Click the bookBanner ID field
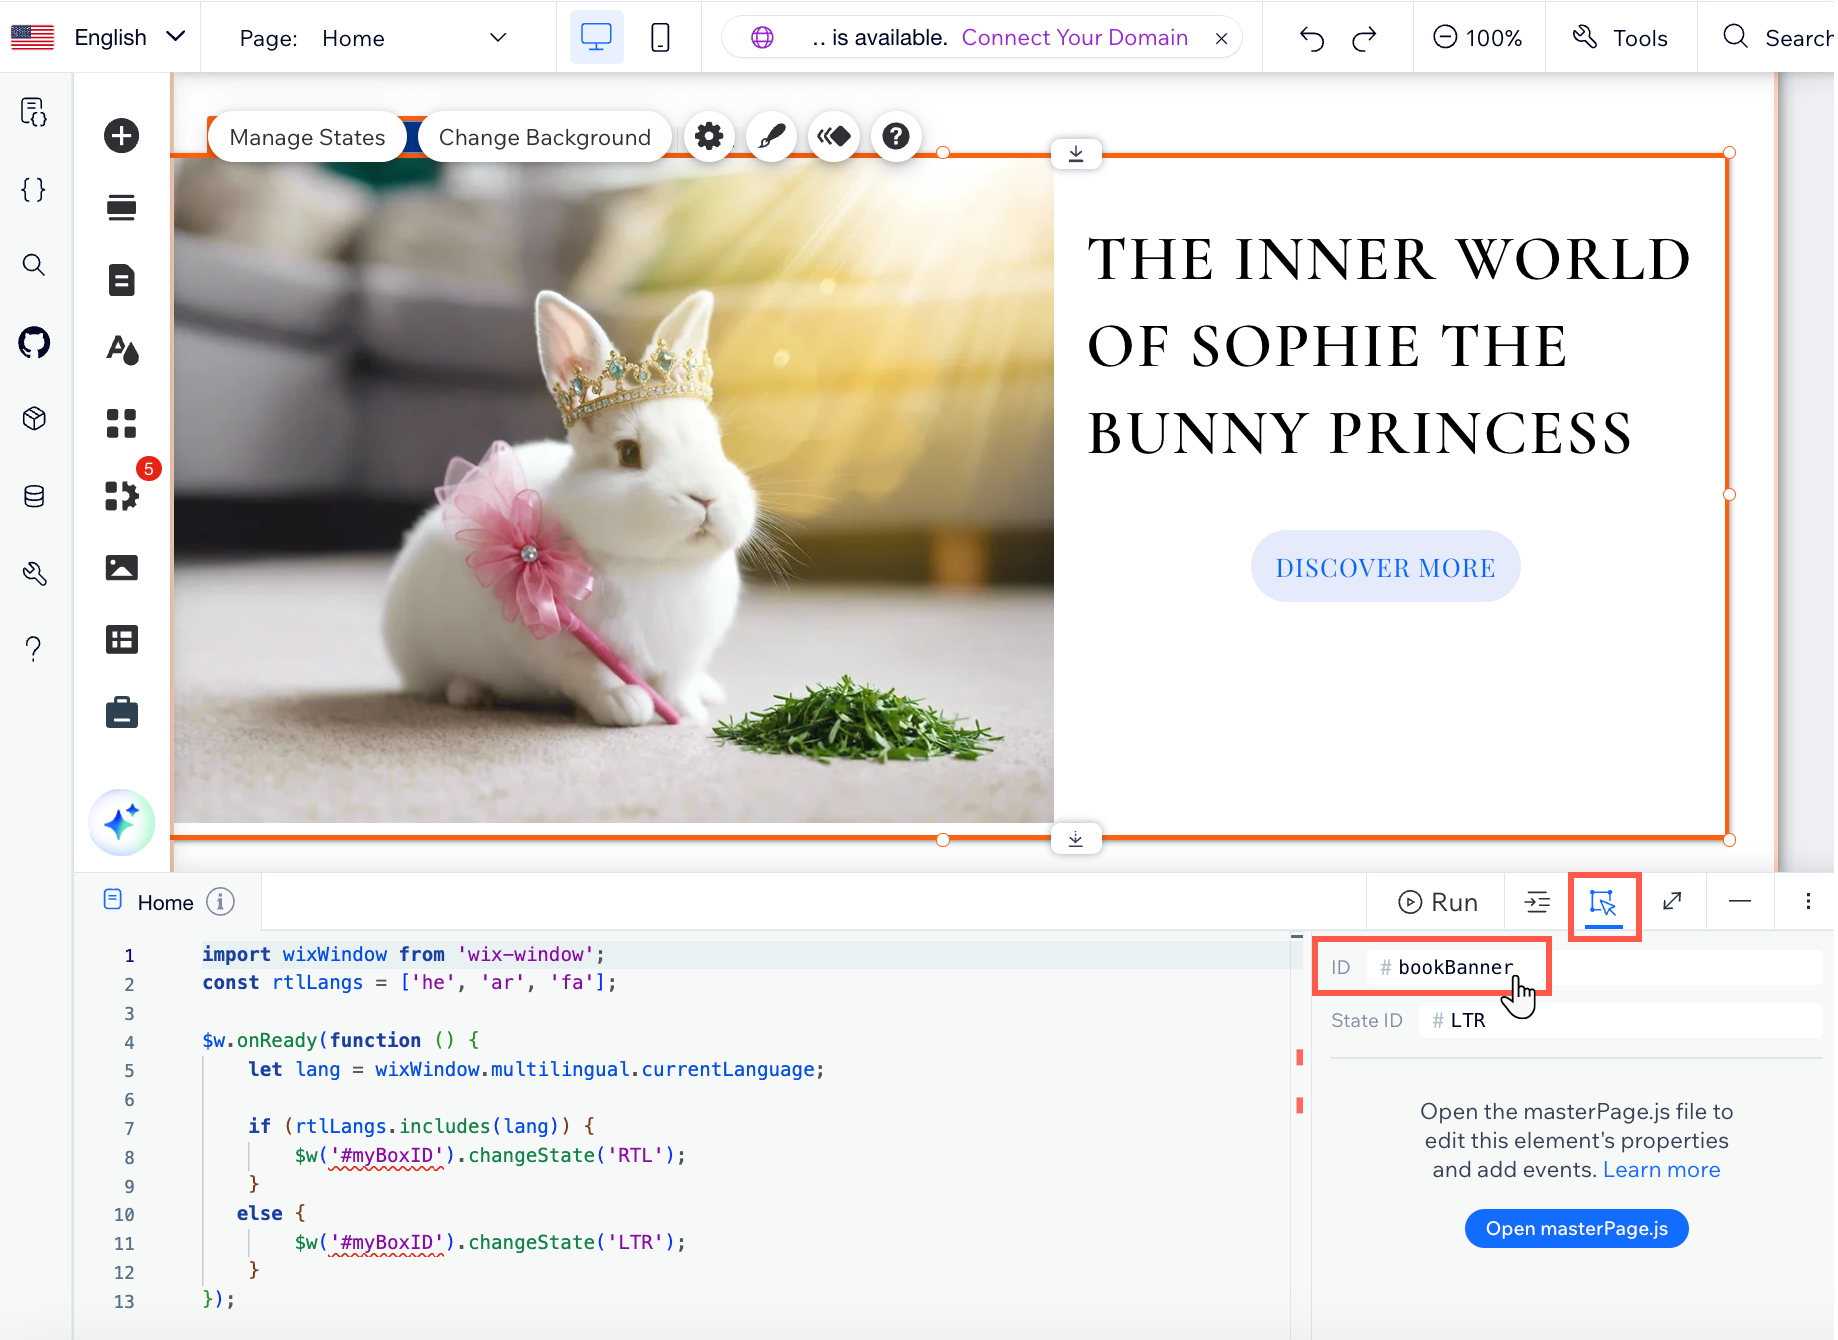1838x1340 pixels. (x=1454, y=967)
